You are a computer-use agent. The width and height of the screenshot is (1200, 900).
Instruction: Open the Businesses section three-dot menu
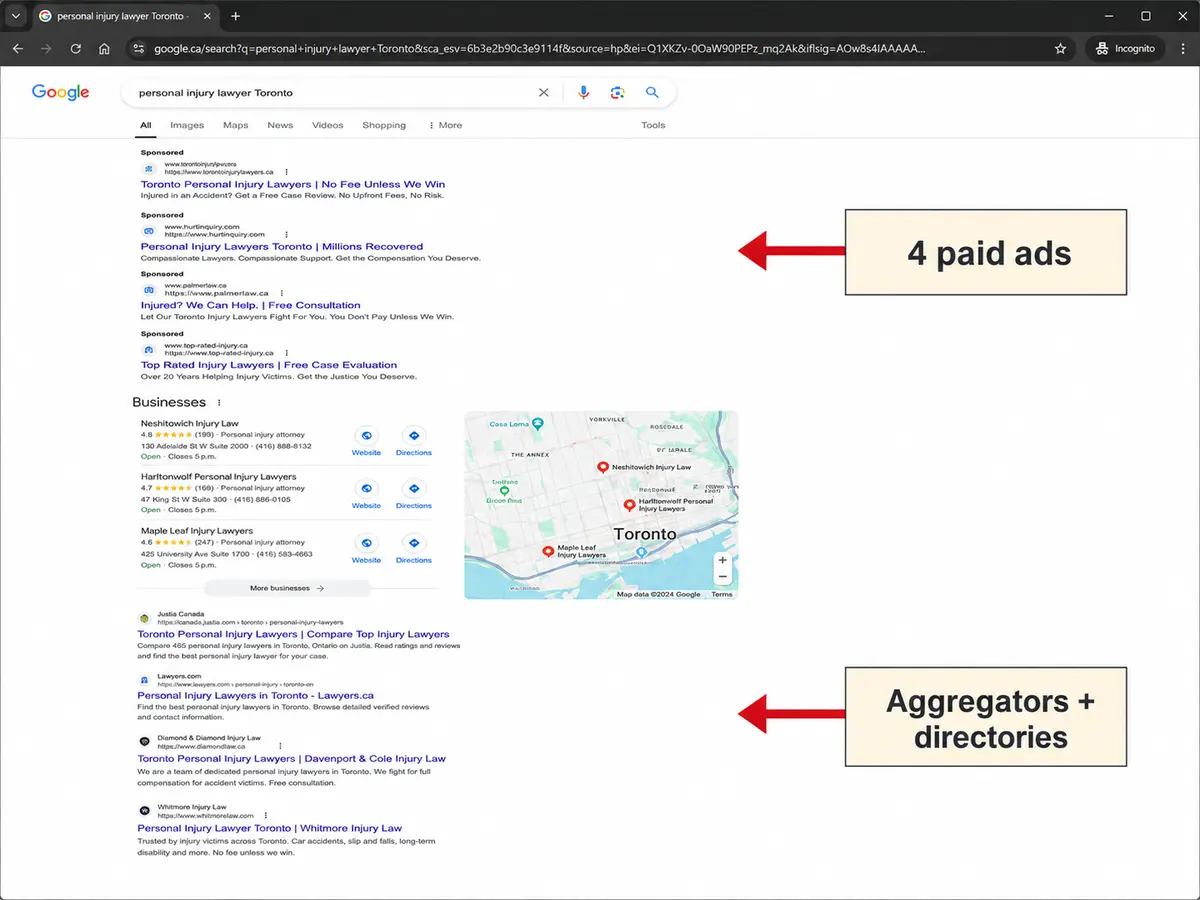pos(219,402)
